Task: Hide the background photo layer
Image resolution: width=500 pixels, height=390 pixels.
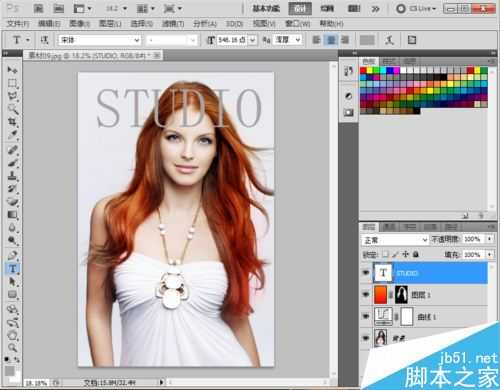Action: point(366,338)
